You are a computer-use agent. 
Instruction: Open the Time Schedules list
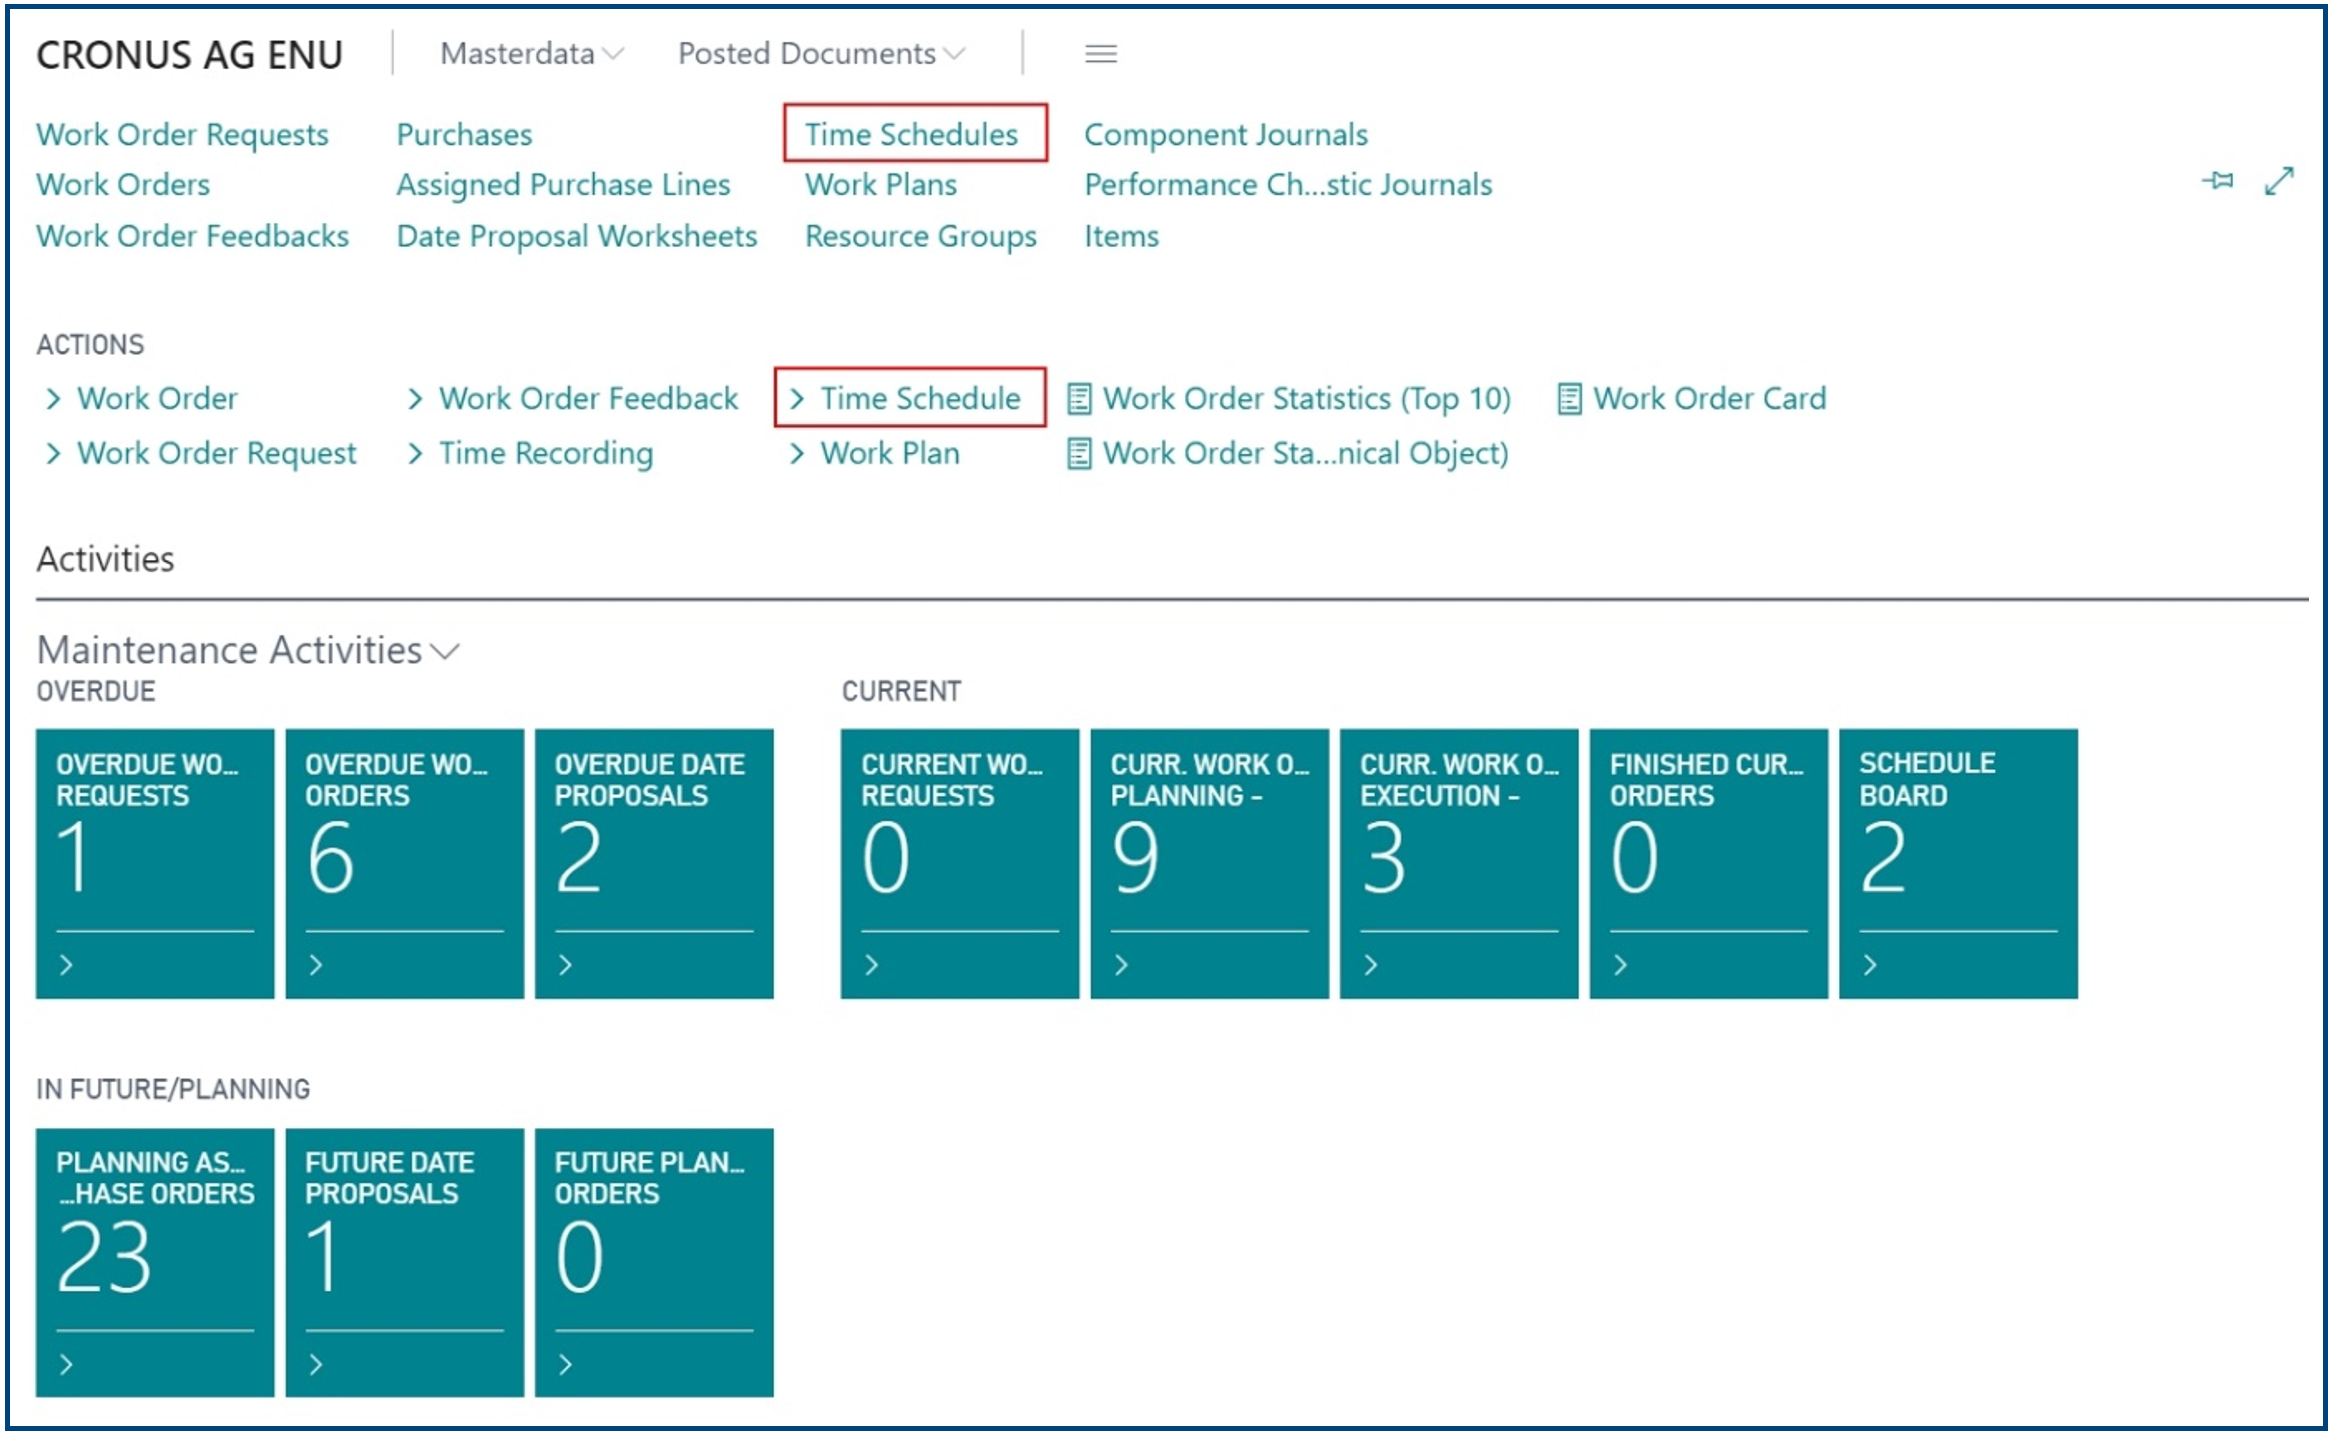click(x=912, y=135)
